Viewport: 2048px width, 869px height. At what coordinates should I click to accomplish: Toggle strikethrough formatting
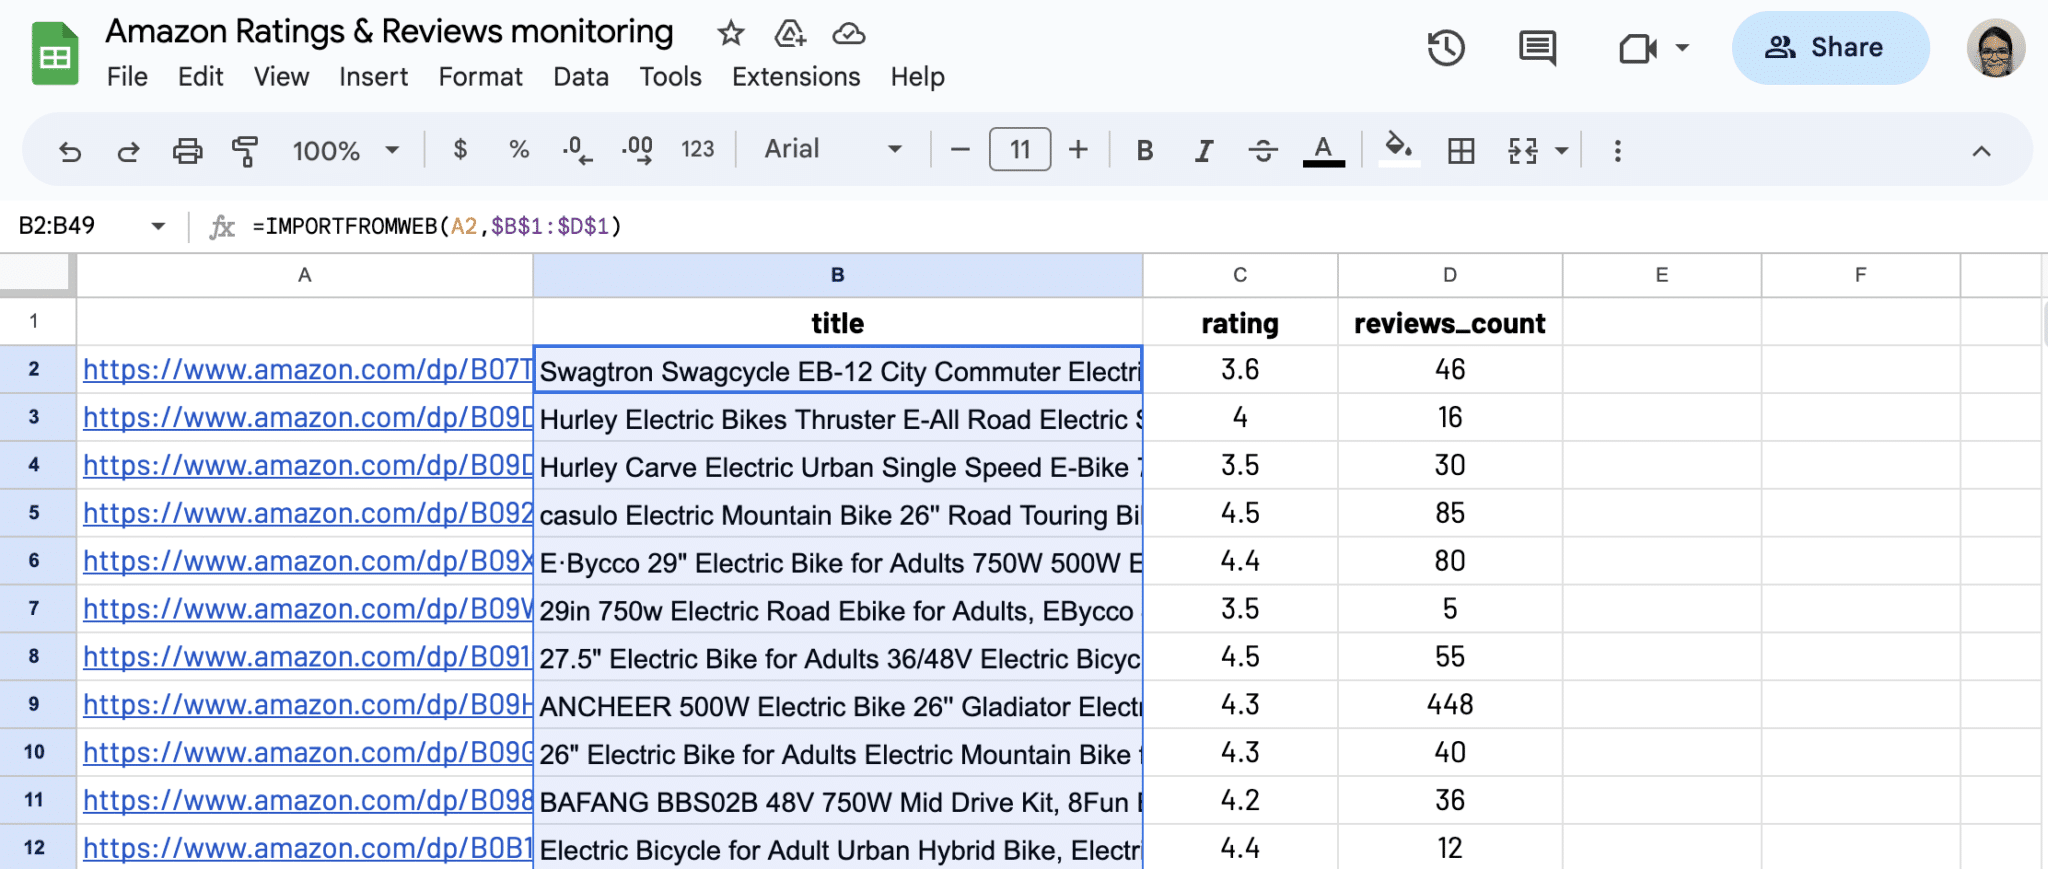[x=1263, y=151]
